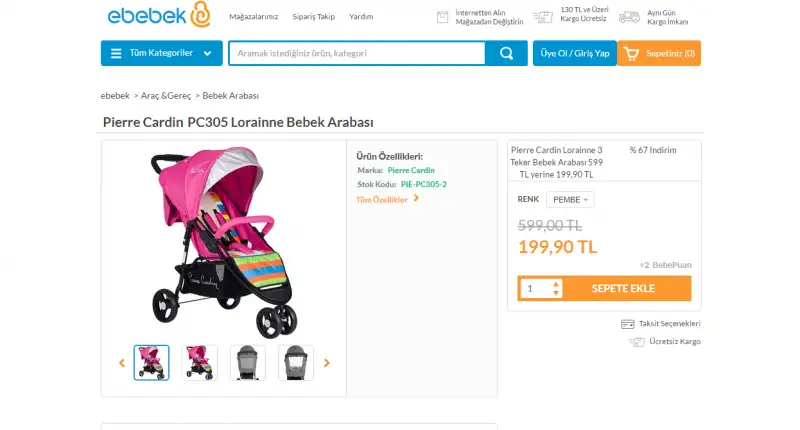Increase quantity with the up arrow

(556, 283)
